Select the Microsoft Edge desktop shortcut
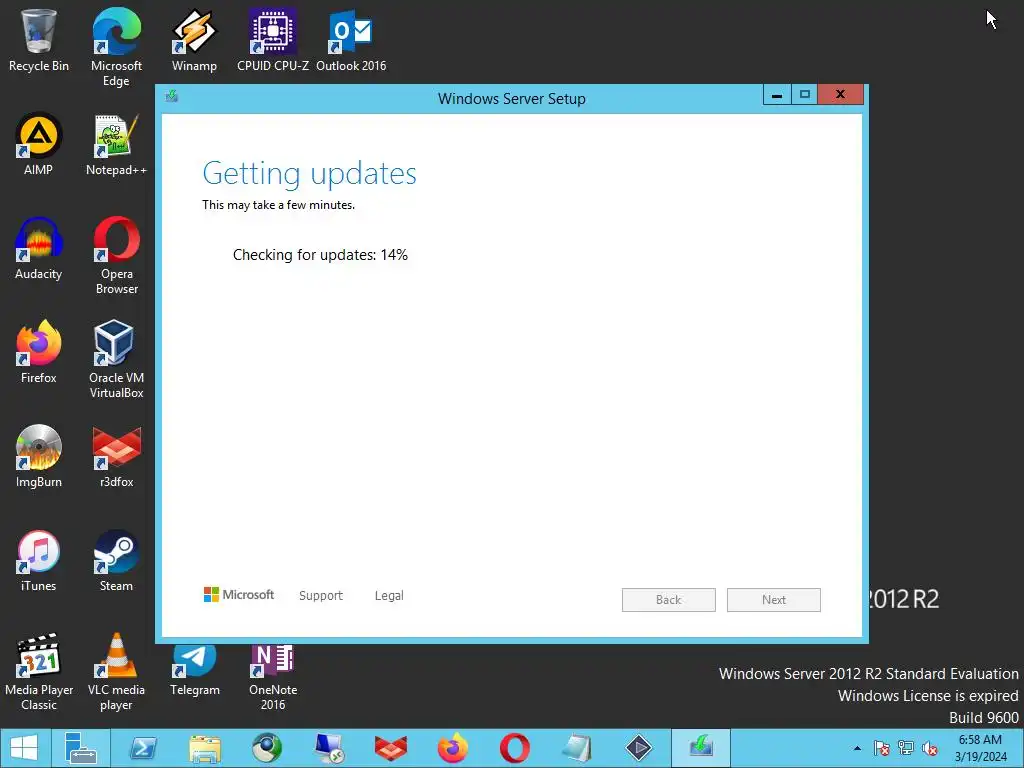 [116, 47]
